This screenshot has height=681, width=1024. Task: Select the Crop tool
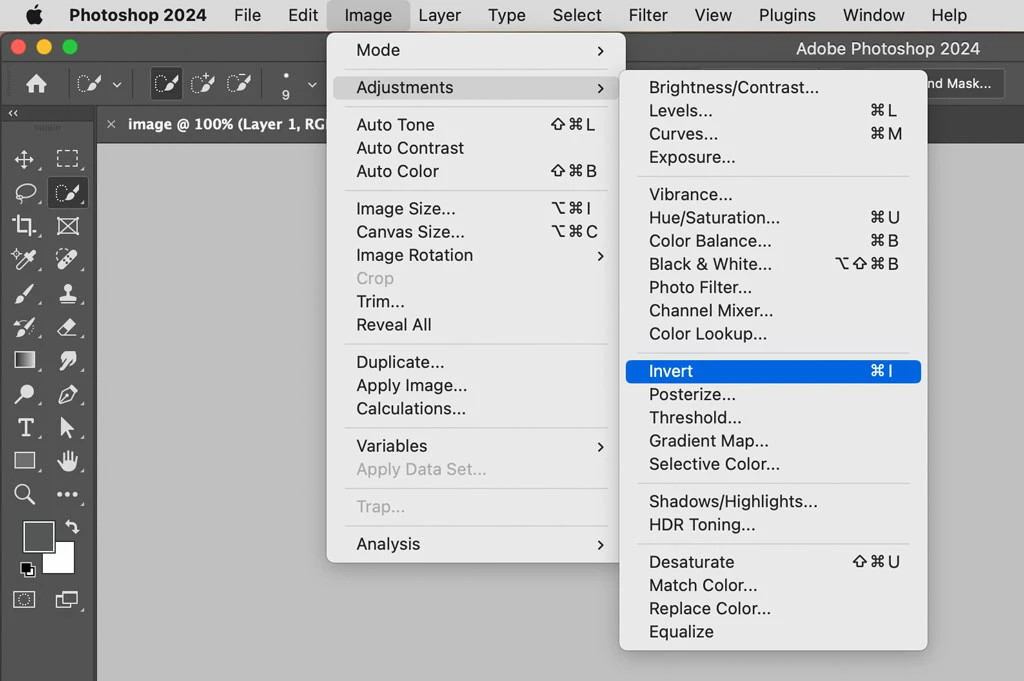24,226
